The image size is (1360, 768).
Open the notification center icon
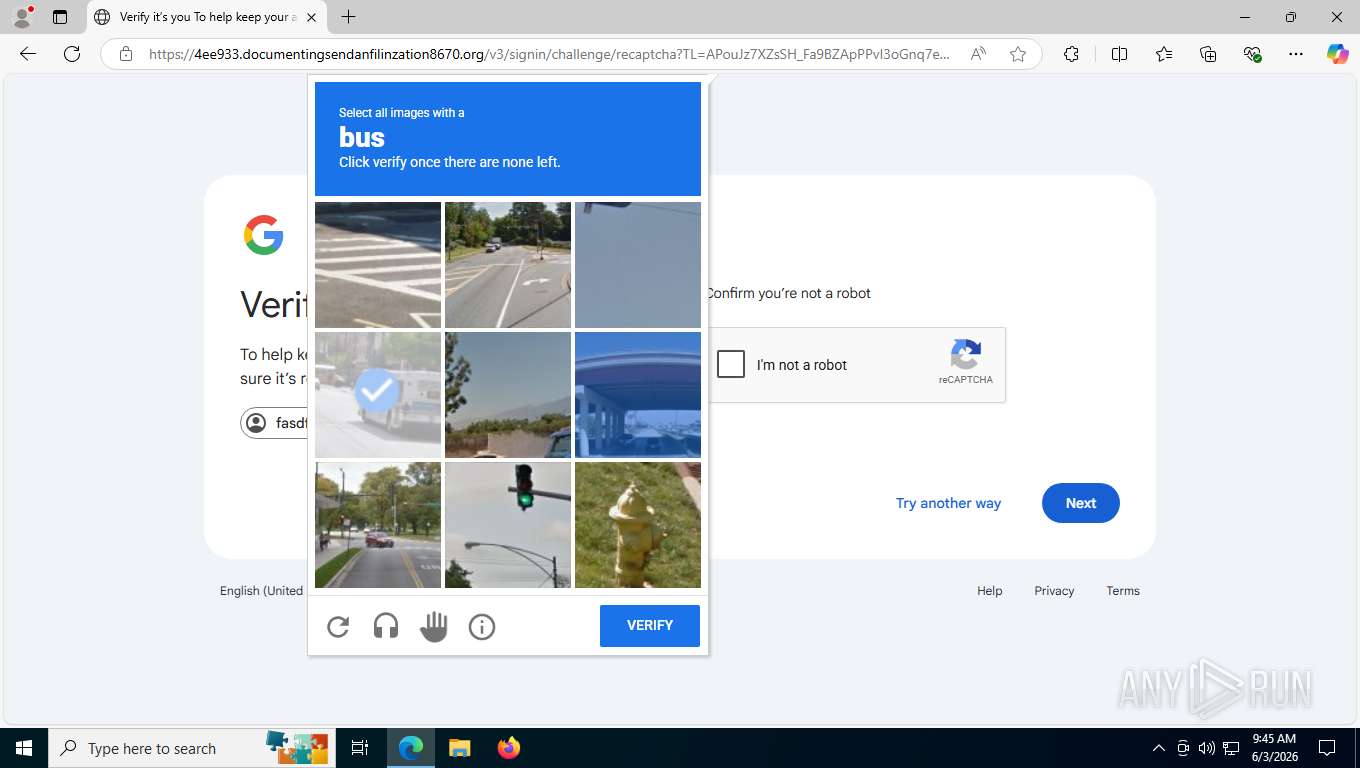(x=1327, y=748)
